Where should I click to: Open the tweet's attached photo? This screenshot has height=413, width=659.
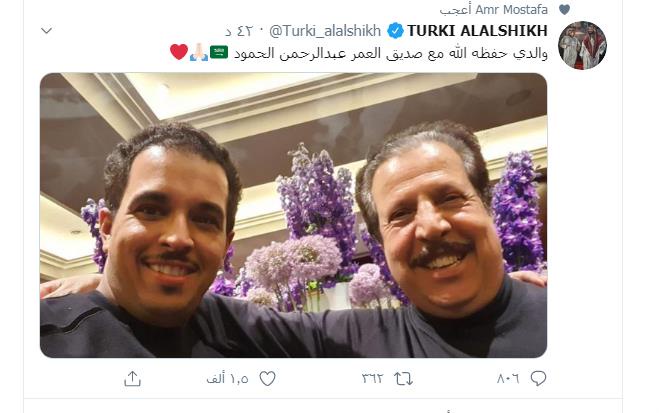293,215
